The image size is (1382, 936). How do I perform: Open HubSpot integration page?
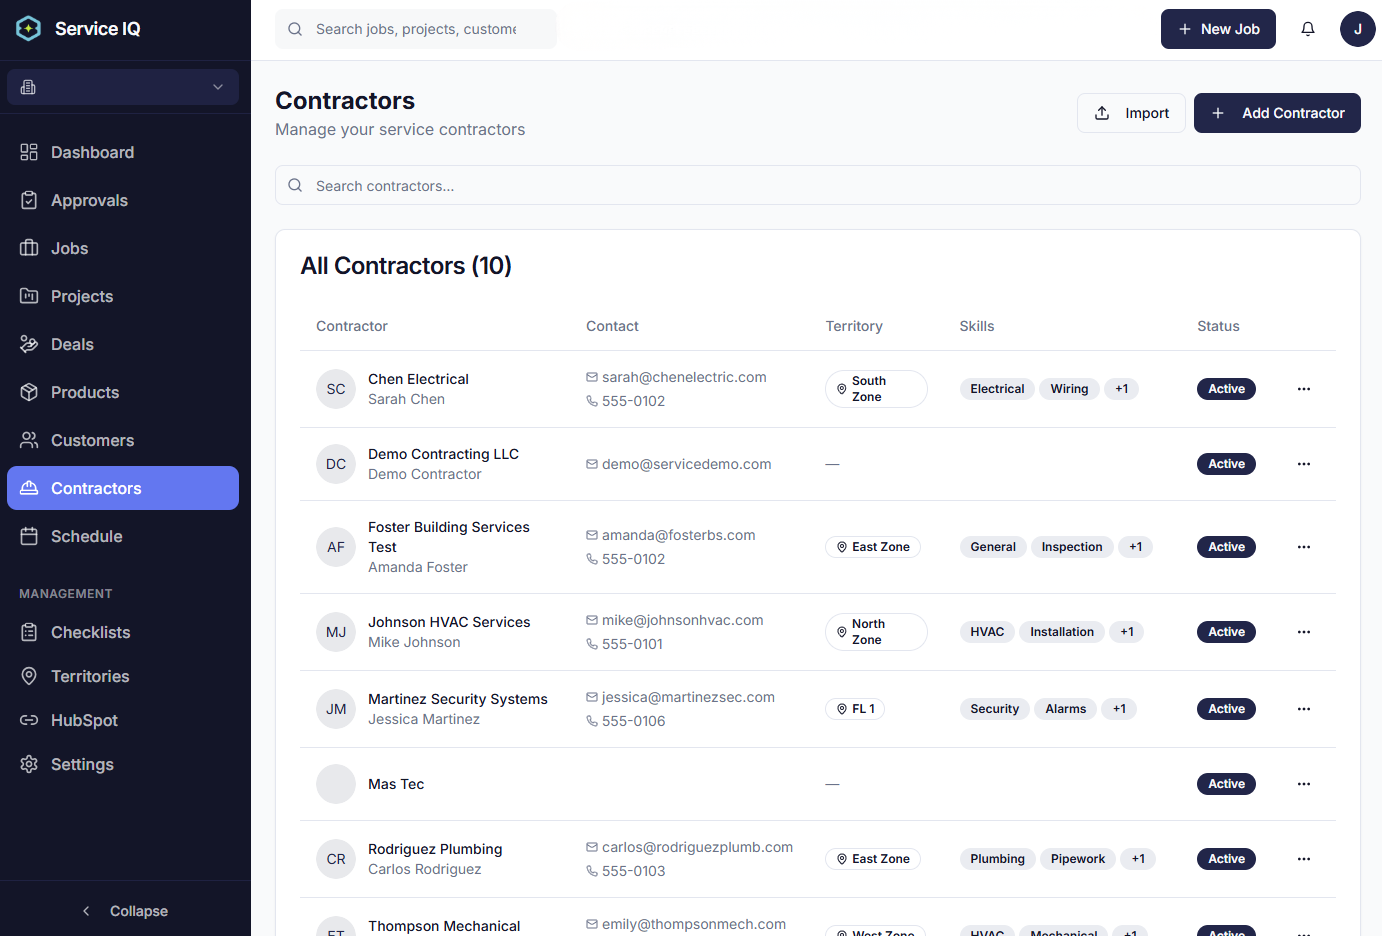coord(123,720)
